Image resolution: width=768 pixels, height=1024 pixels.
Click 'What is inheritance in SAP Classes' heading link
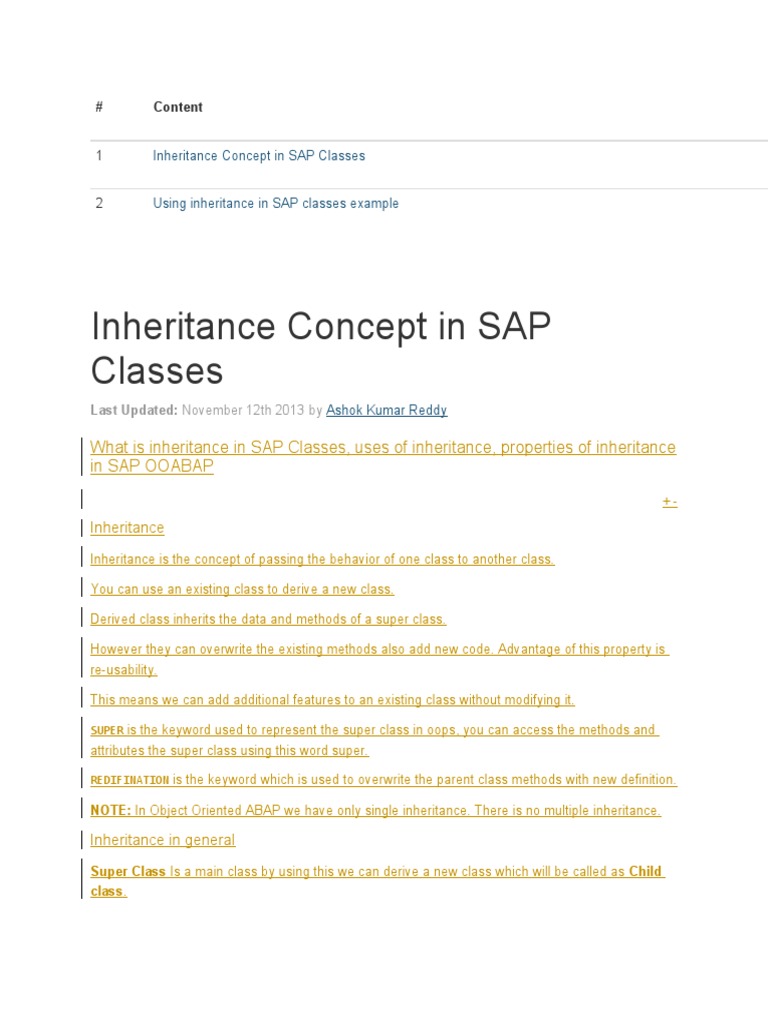382,448
